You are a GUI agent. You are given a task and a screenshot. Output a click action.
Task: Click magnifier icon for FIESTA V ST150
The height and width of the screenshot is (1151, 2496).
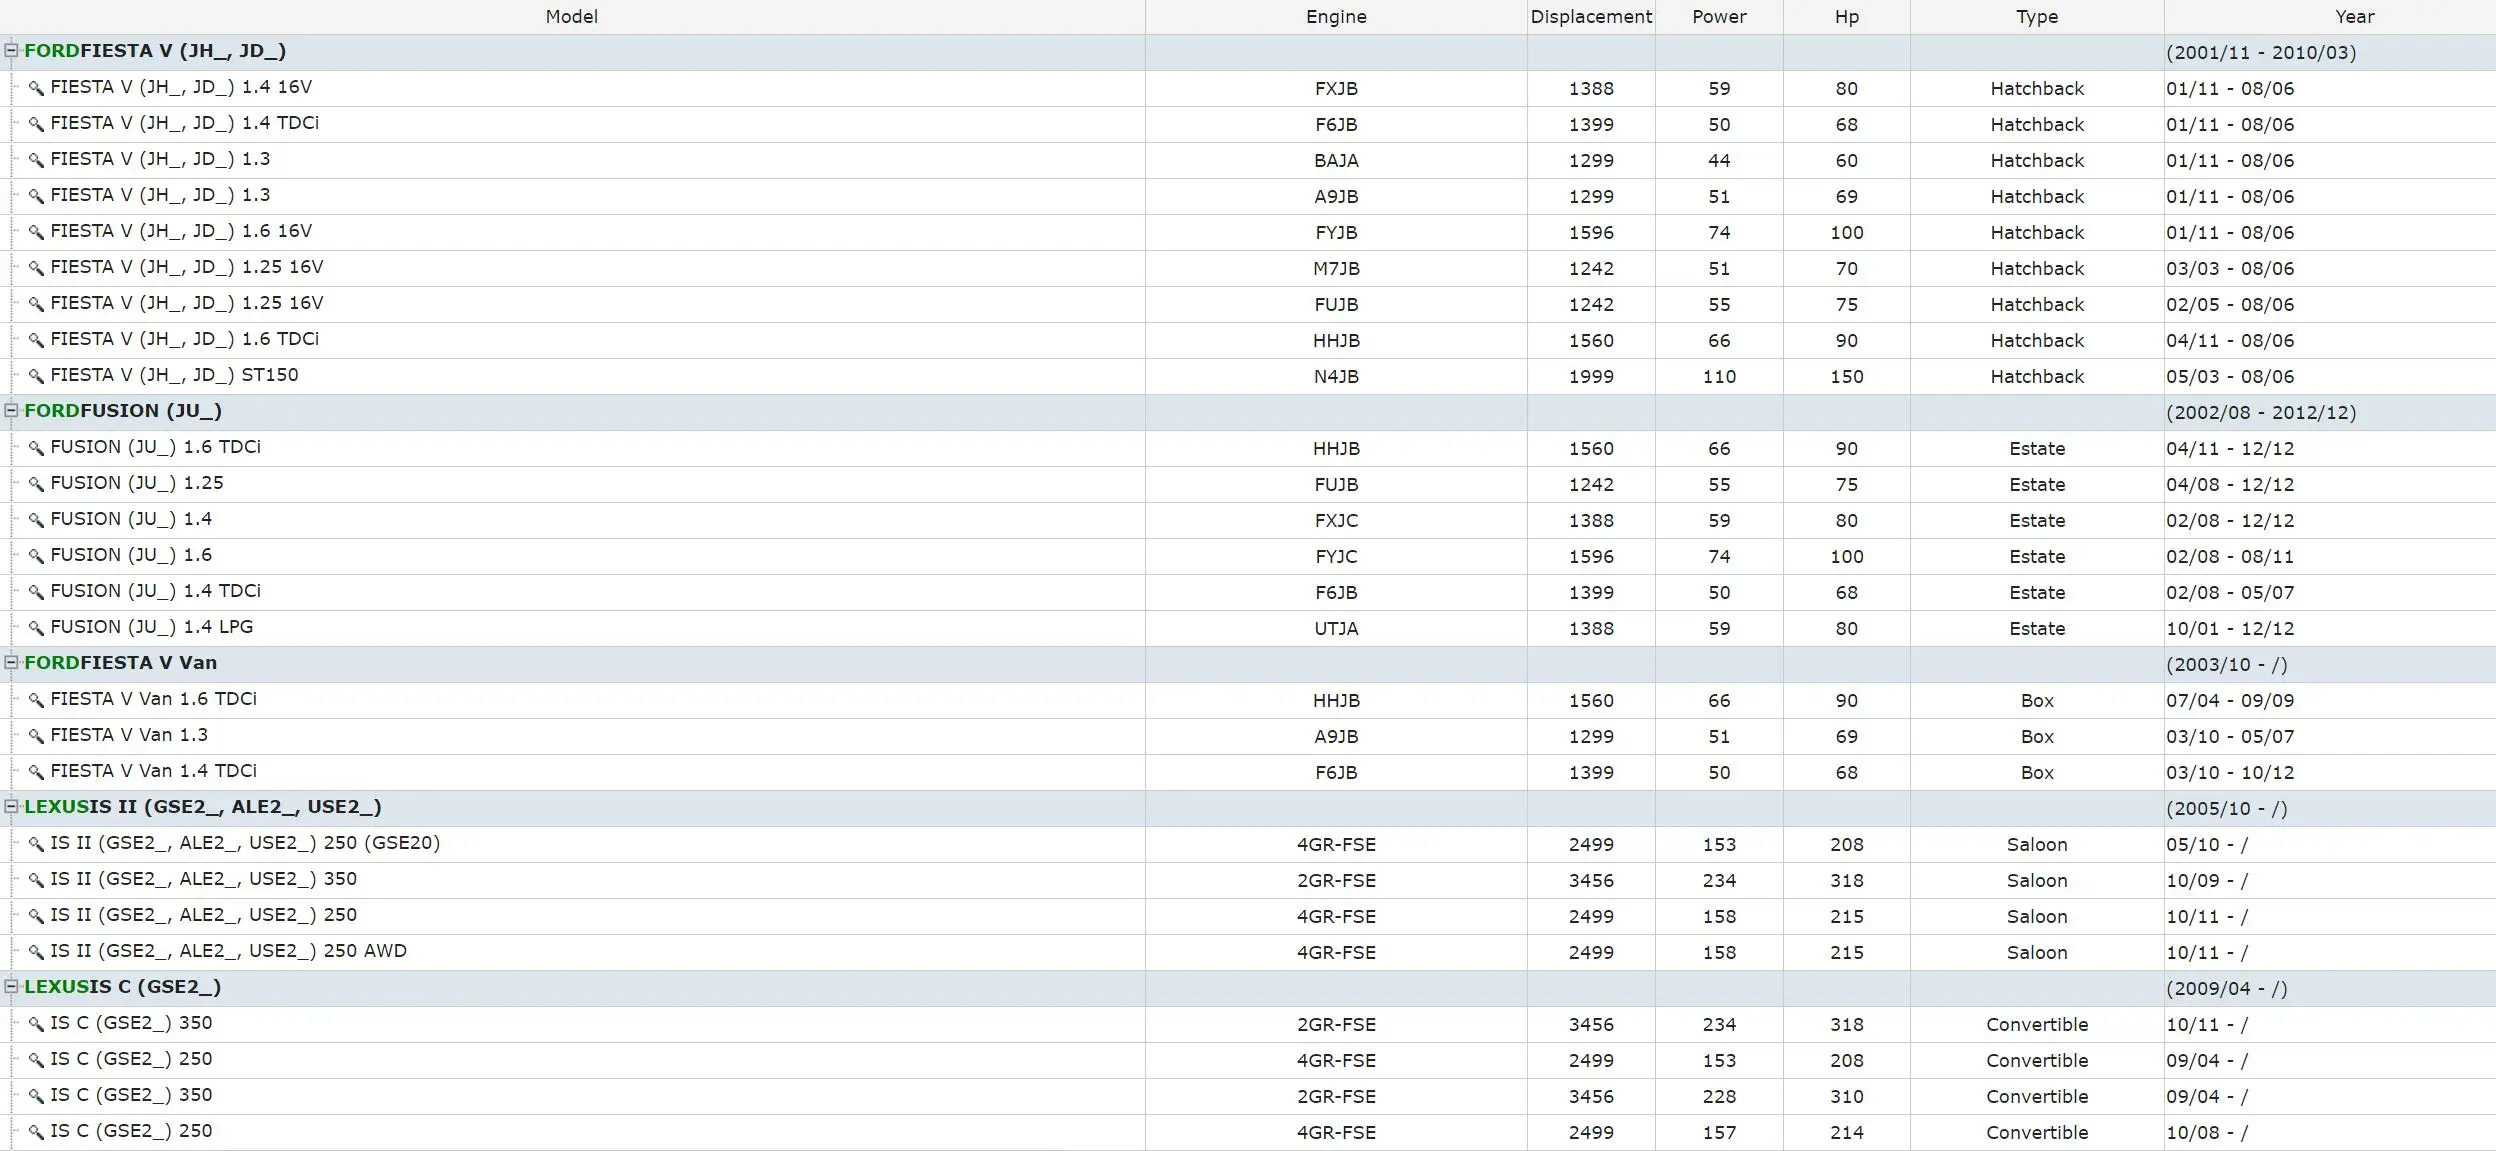[36, 376]
